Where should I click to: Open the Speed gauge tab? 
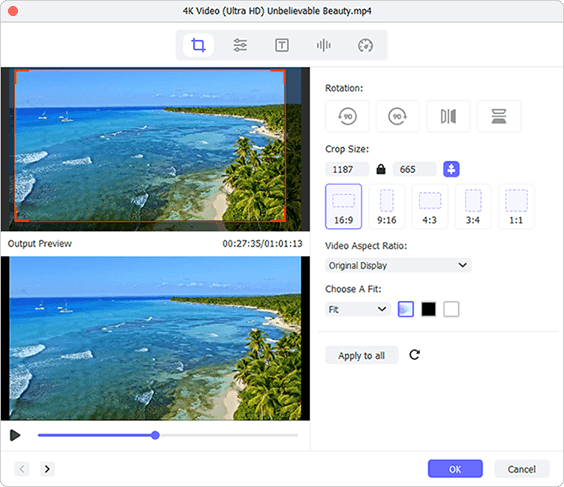365,45
